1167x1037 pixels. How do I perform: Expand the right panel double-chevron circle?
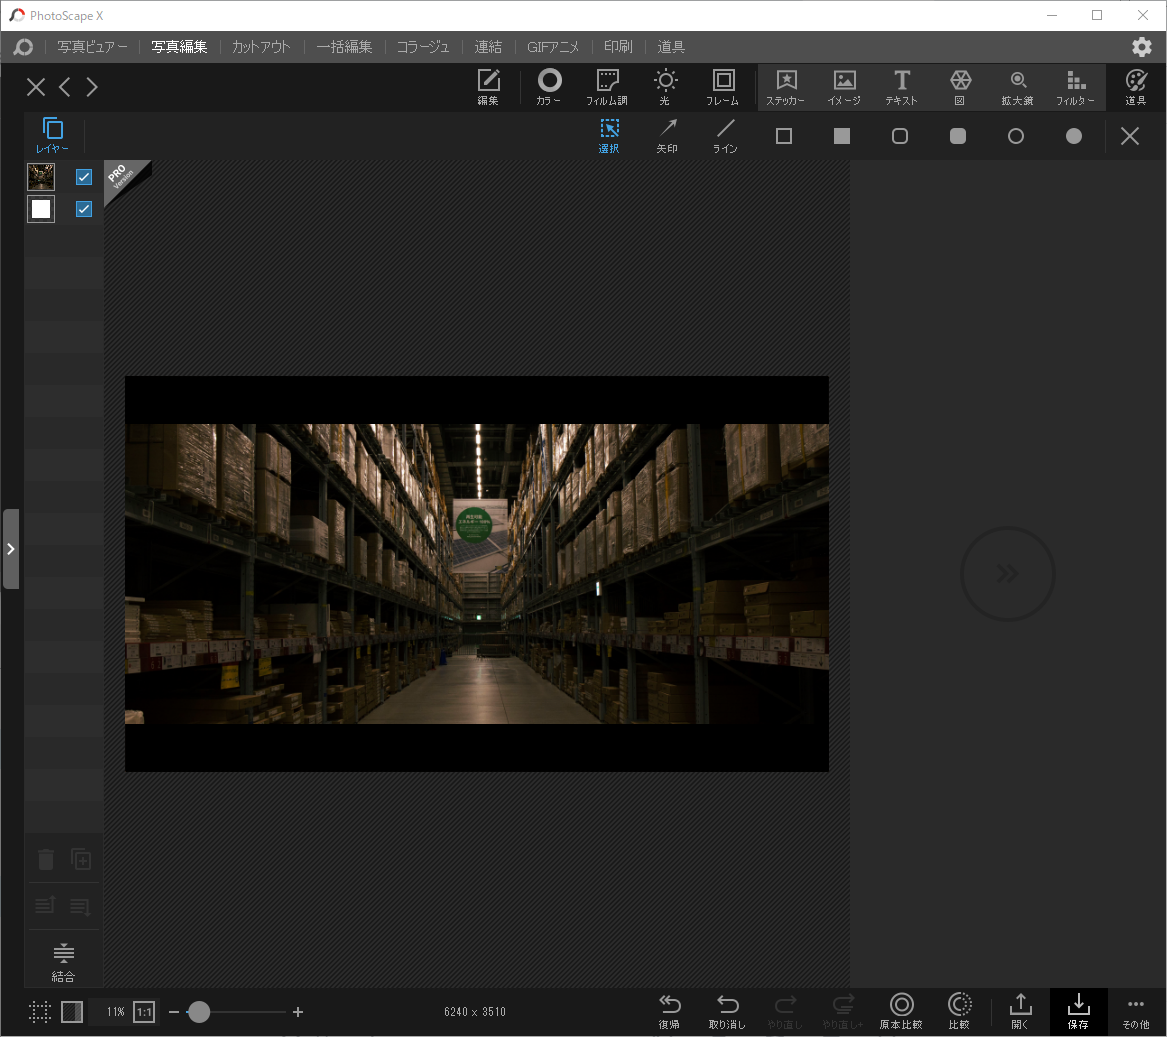click(1007, 574)
